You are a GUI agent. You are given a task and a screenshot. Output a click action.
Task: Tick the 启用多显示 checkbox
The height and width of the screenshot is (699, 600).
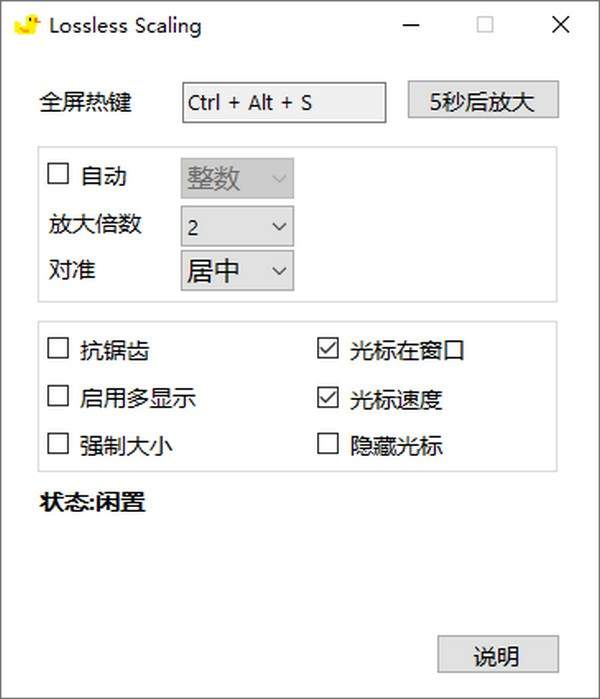click(59, 396)
